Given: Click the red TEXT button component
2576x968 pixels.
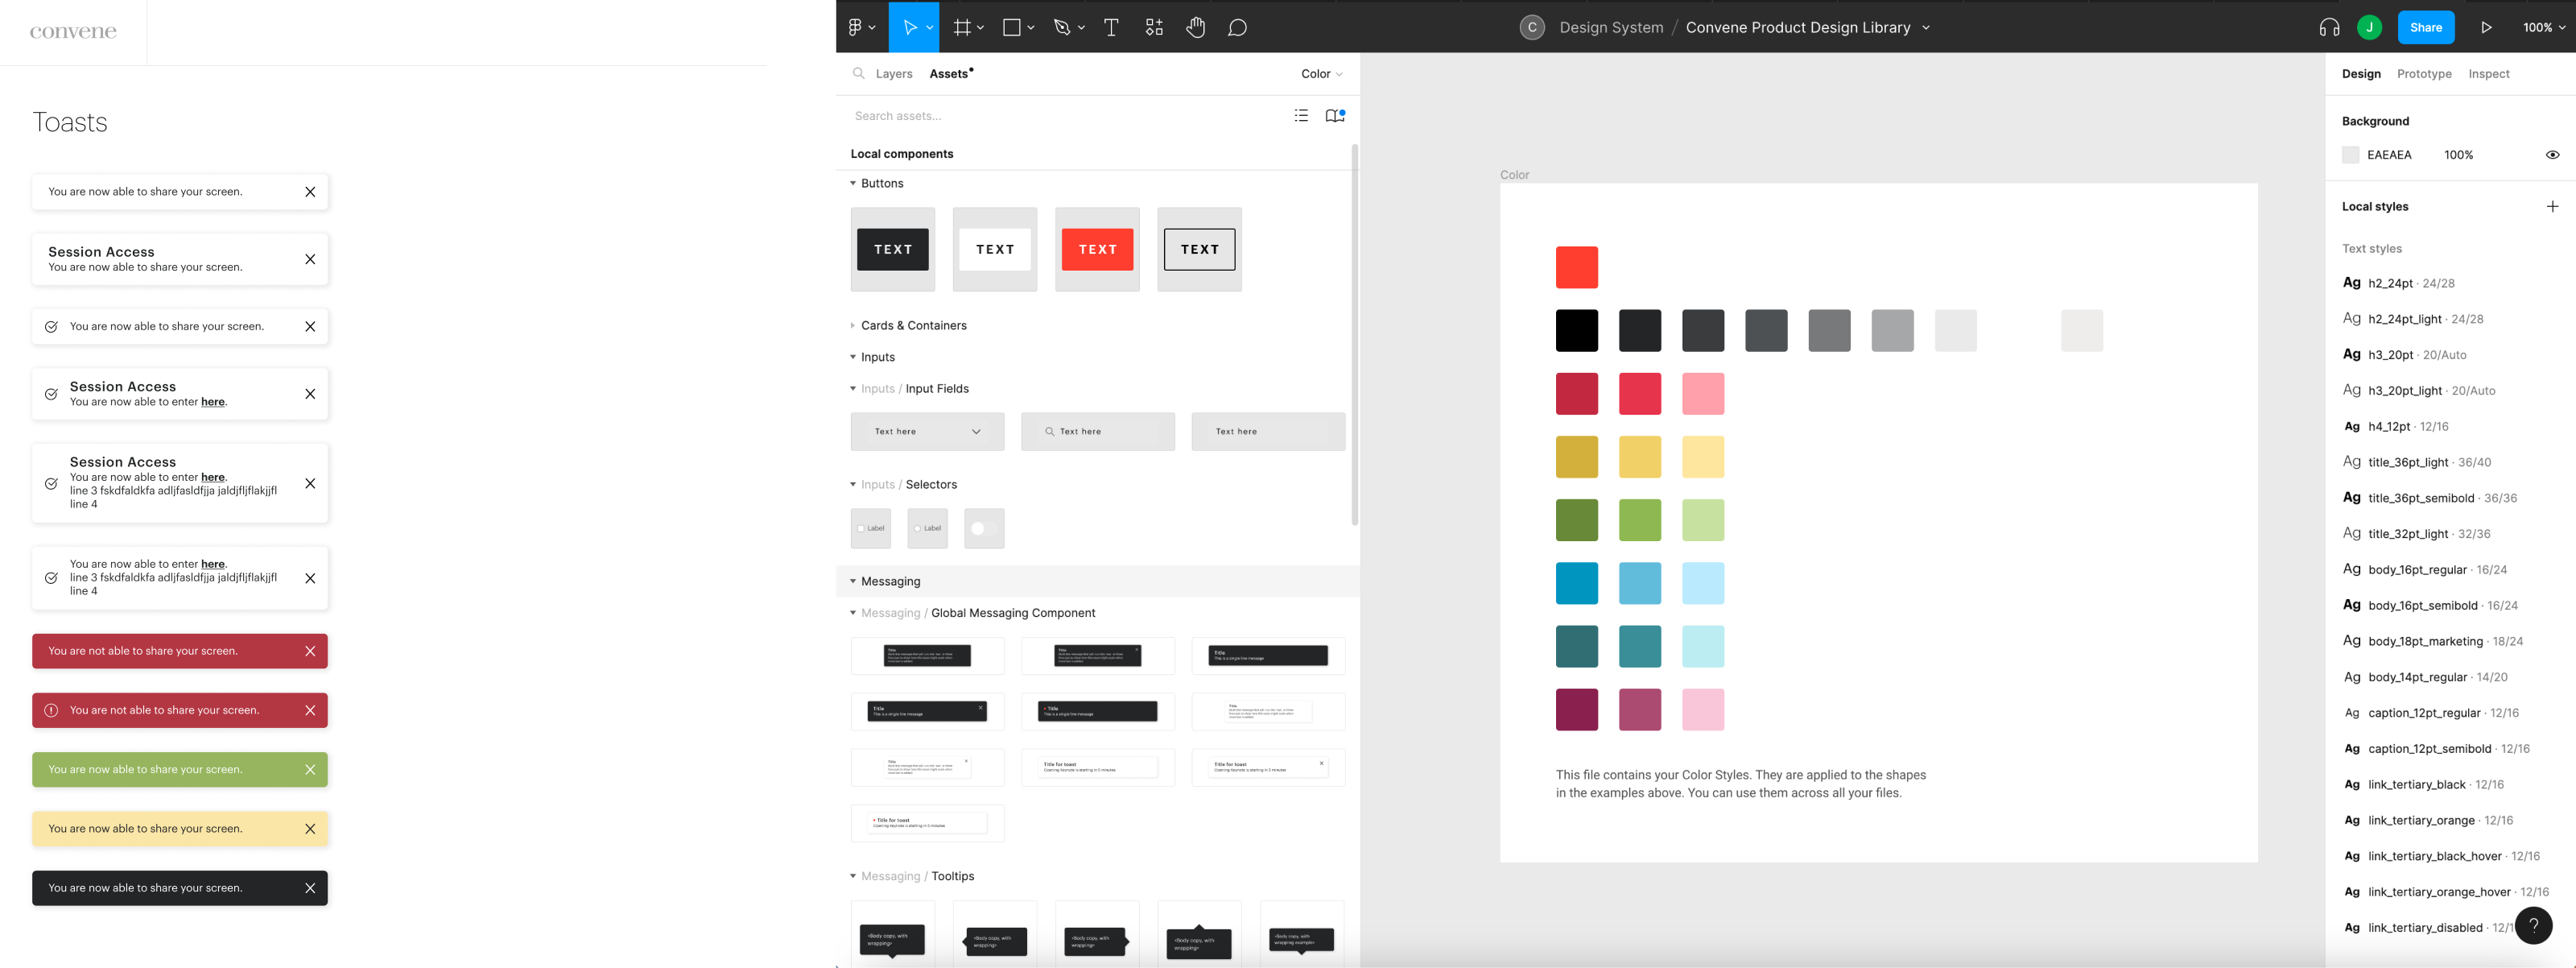Looking at the screenshot, I should (x=1097, y=249).
